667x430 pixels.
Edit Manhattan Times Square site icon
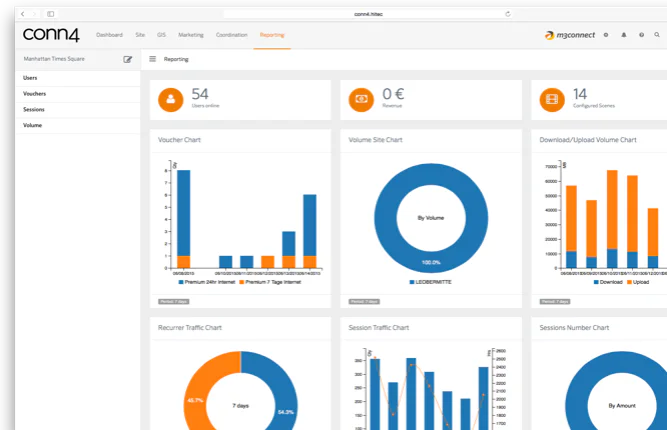(128, 59)
